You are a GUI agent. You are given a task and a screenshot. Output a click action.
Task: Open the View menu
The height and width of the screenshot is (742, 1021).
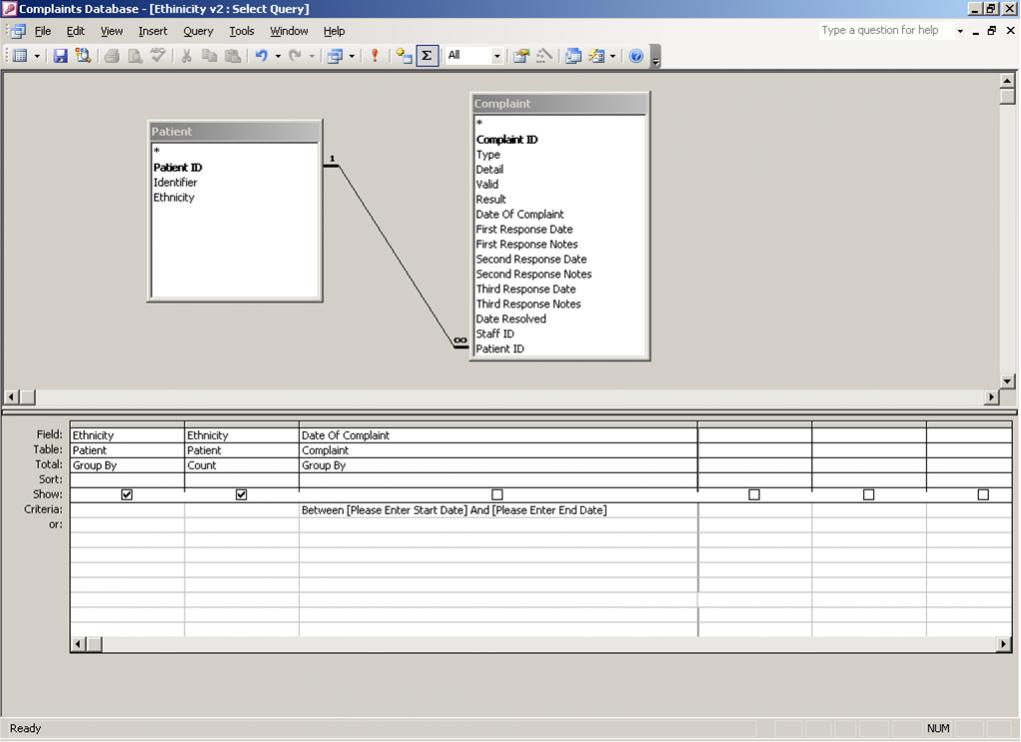[x=111, y=31]
